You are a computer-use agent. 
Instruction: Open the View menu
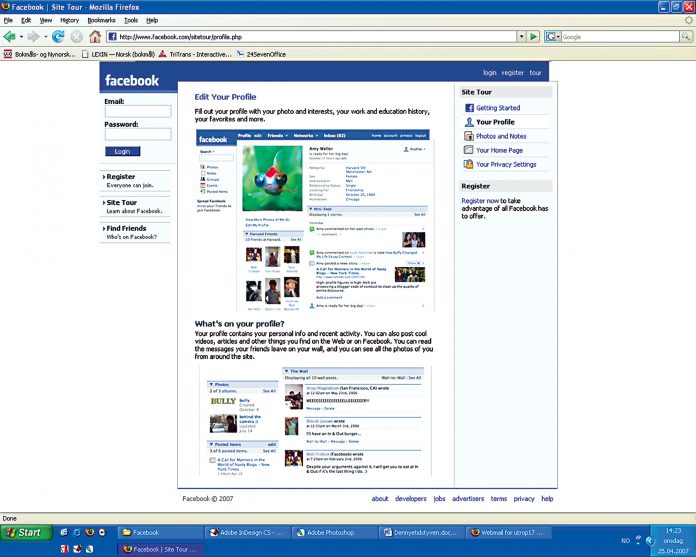pyautogui.click(x=45, y=20)
